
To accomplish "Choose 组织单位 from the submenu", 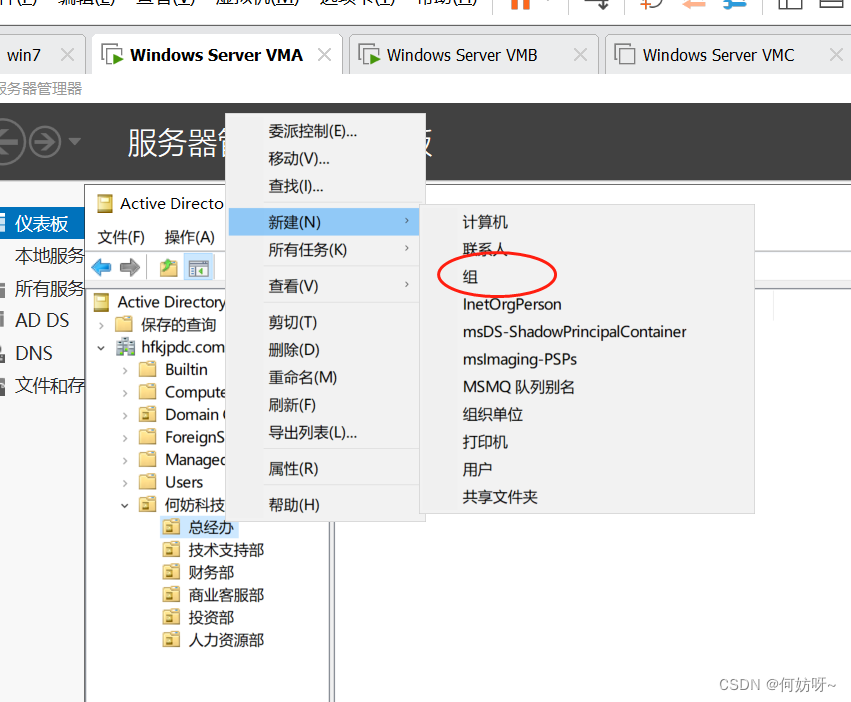I will (x=492, y=414).
